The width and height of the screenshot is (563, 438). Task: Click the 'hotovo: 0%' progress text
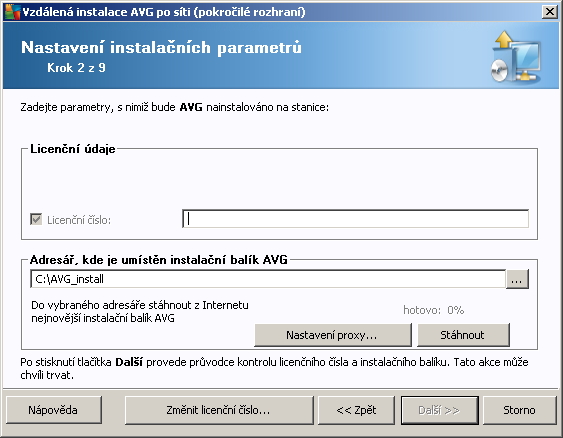(434, 310)
